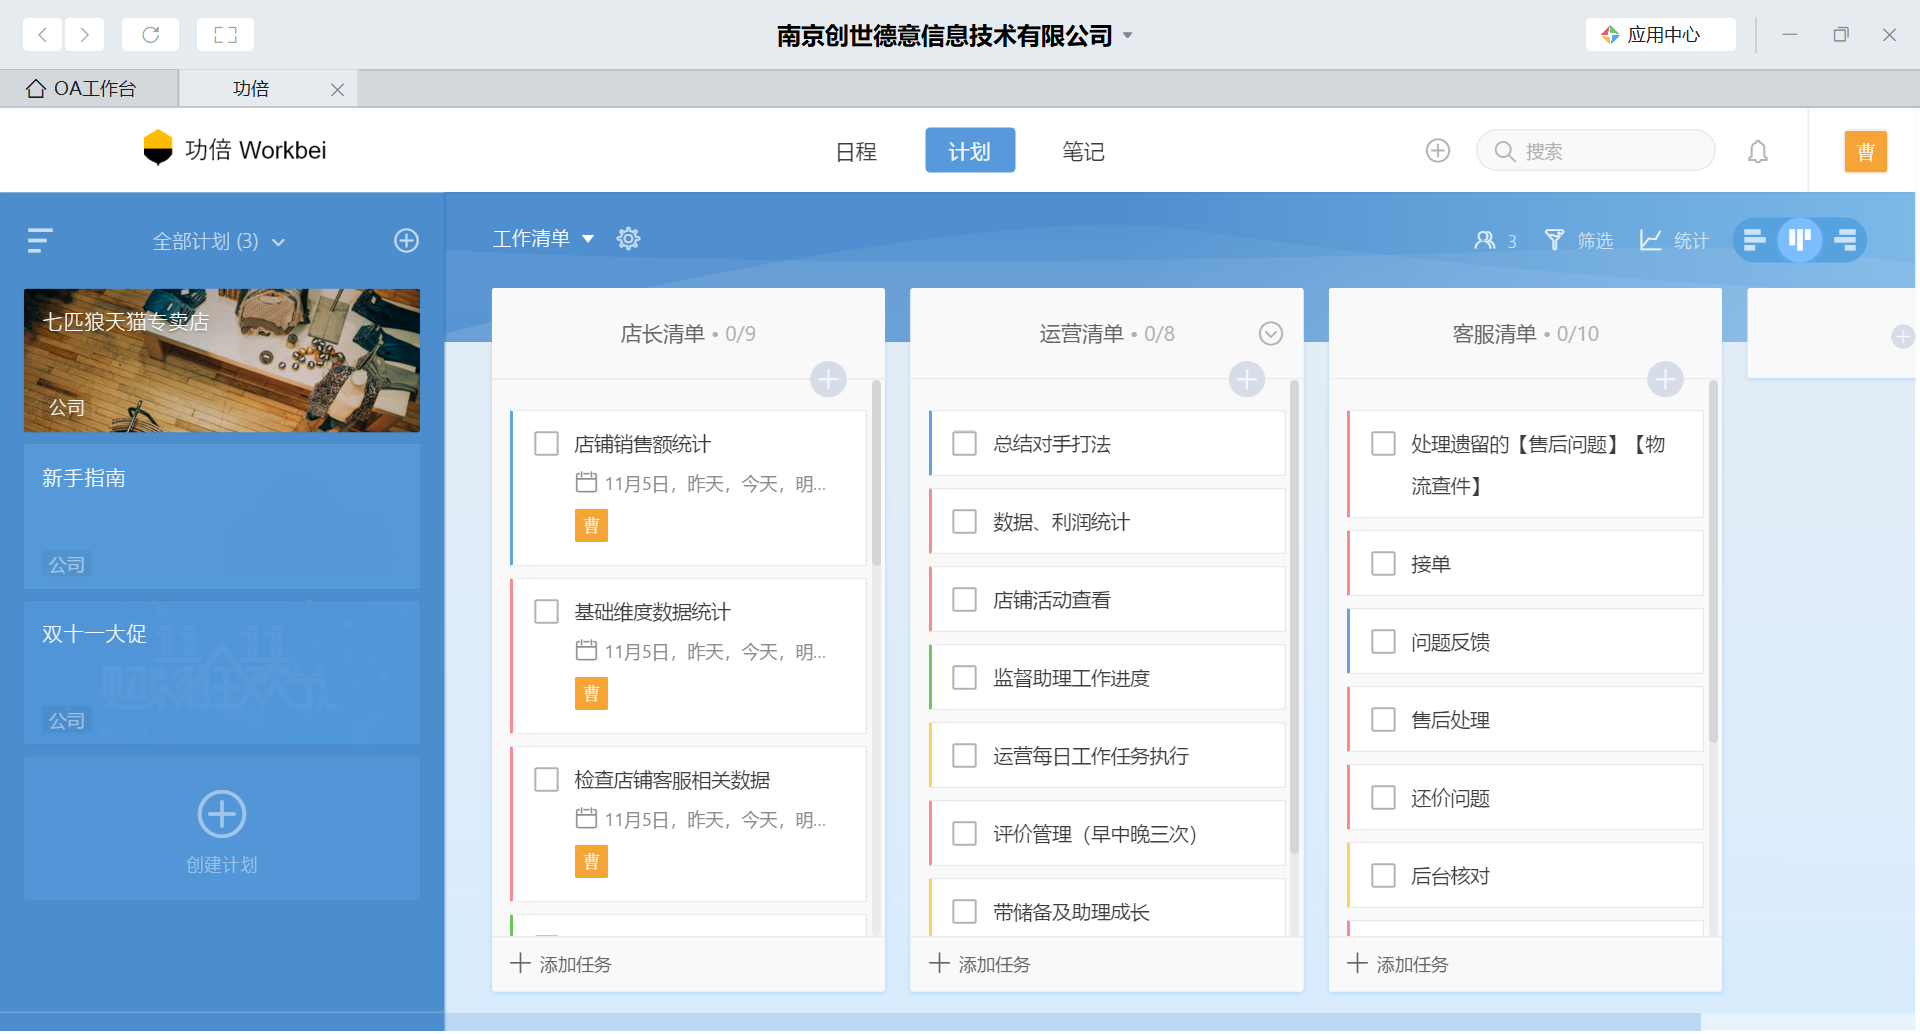Screen dimensions: 1920x1034
Task: Click round plus in 运营清单 column
Action: (1247, 379)
